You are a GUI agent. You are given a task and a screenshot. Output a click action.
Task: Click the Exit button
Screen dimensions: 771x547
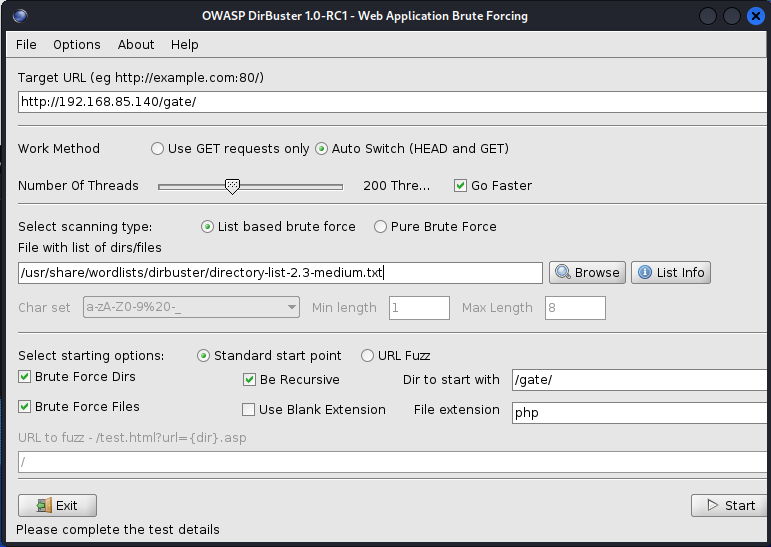[x=57, y=505]
